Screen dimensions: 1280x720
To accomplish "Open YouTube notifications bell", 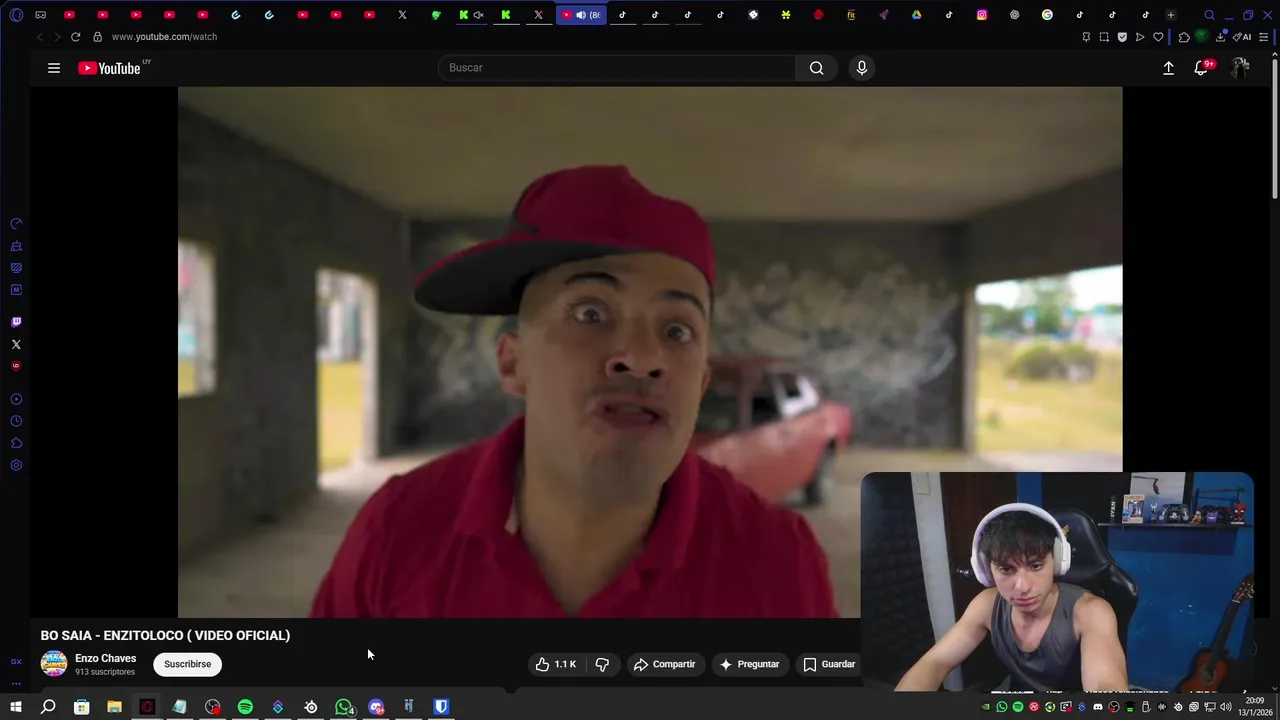I will [x=1201, y=68].
